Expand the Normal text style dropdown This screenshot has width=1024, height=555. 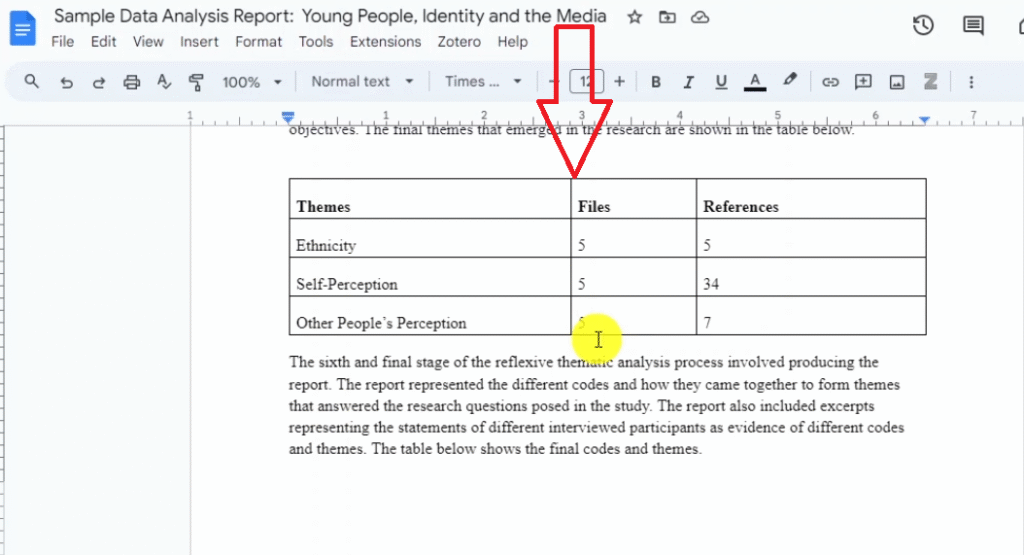[361, 82]
